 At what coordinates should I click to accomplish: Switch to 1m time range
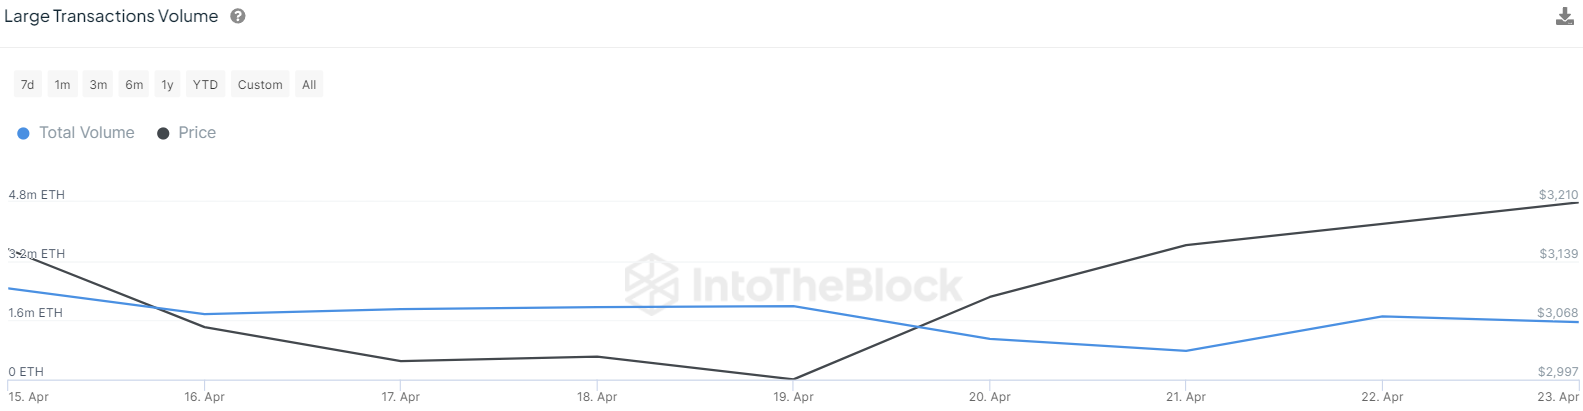coord(62,85)
